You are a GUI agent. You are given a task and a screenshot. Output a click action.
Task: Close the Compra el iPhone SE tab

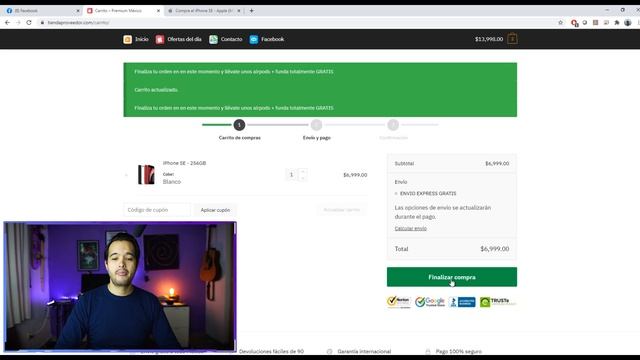[x=239, y=11]
